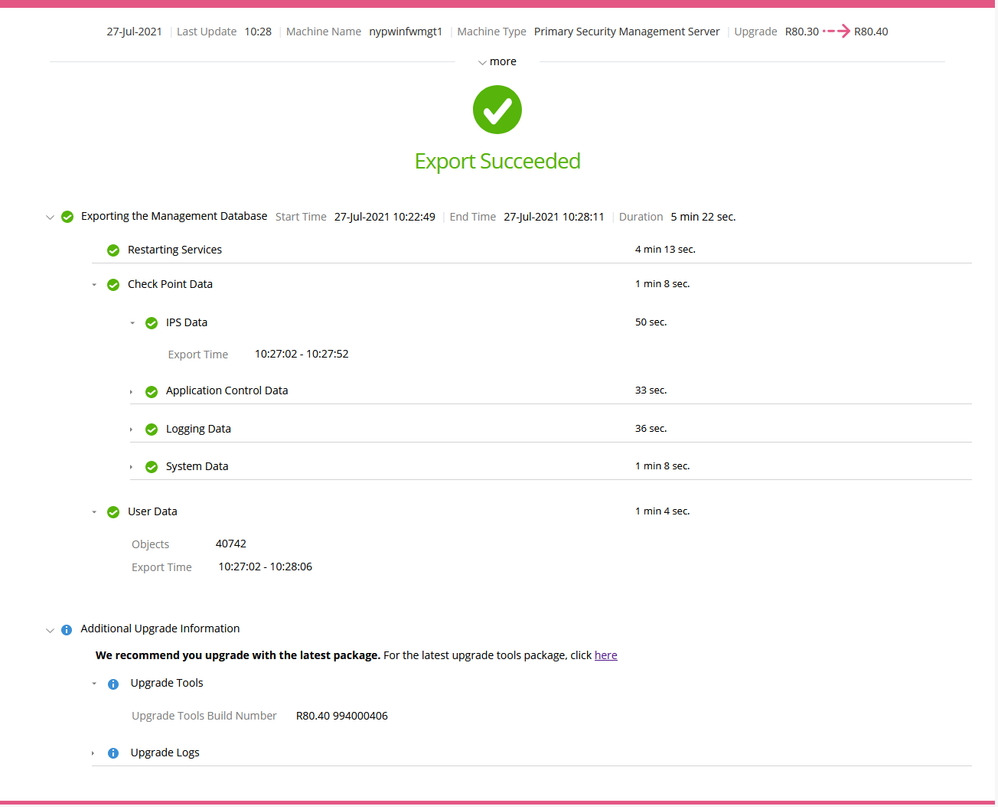Click the large green Export Succeeded checkmark
Viewport: 998px width, 807px height.
tap(497, 110)
